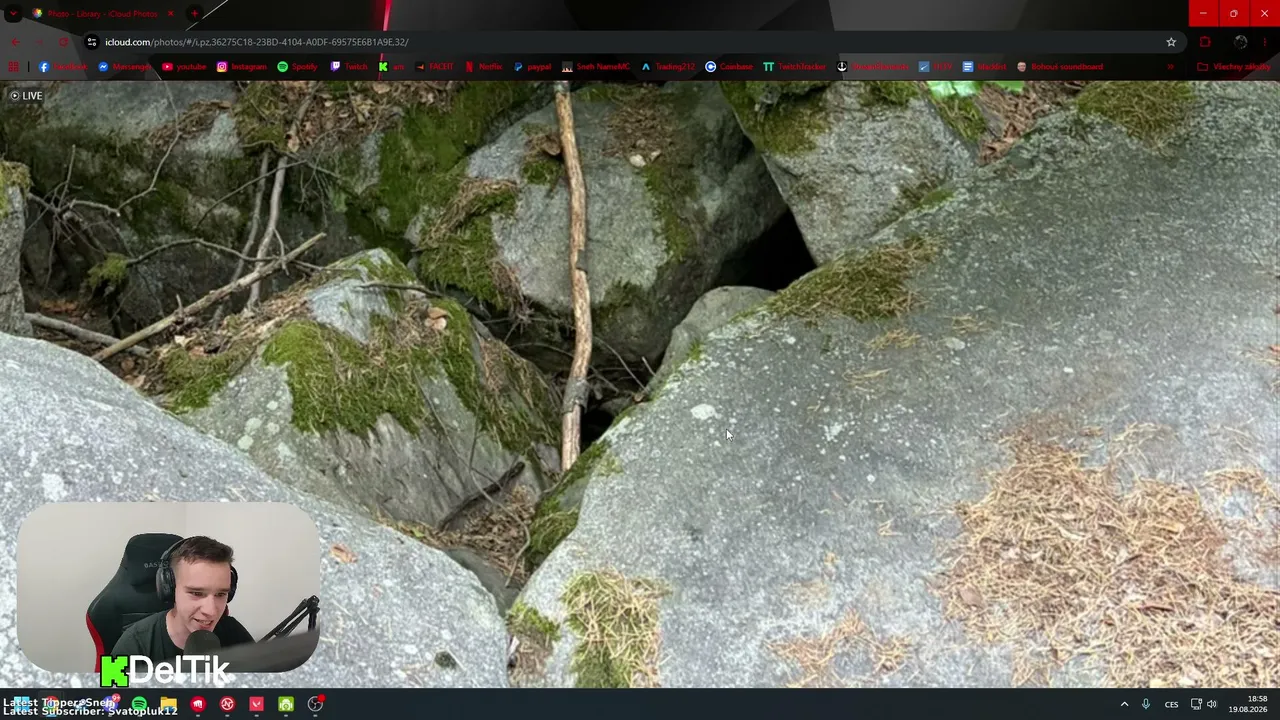Screen dimensions: 1280x720
Task: Open Spotify from the taskbar
Action: coord(139,704)
